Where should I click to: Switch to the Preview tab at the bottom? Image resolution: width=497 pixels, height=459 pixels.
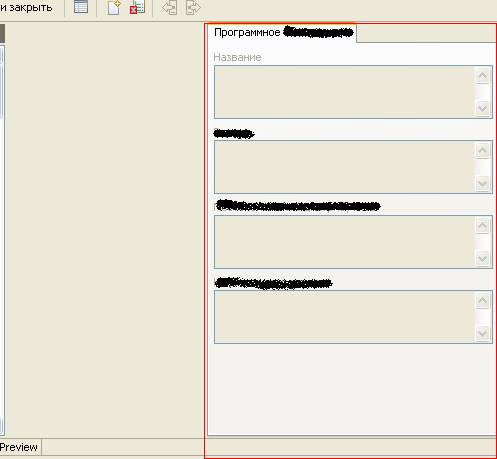tap(19, 447)
